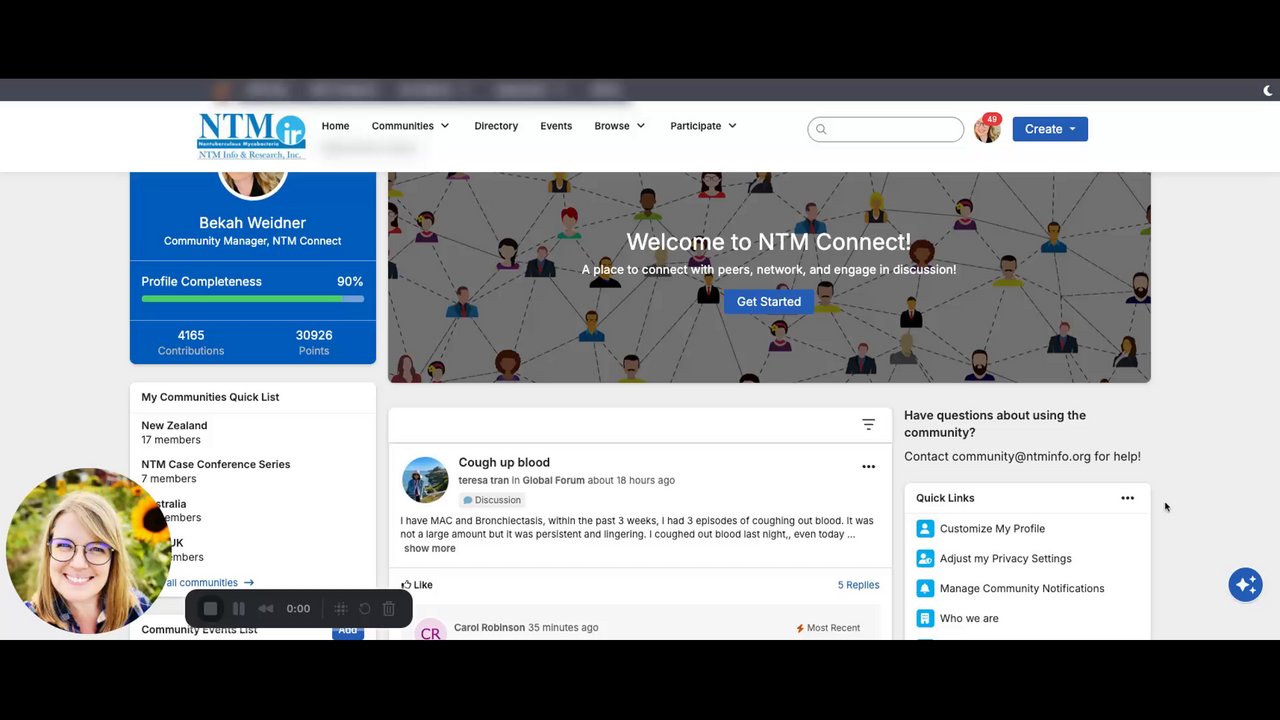Open the Home page

click(x=335, y=126)
